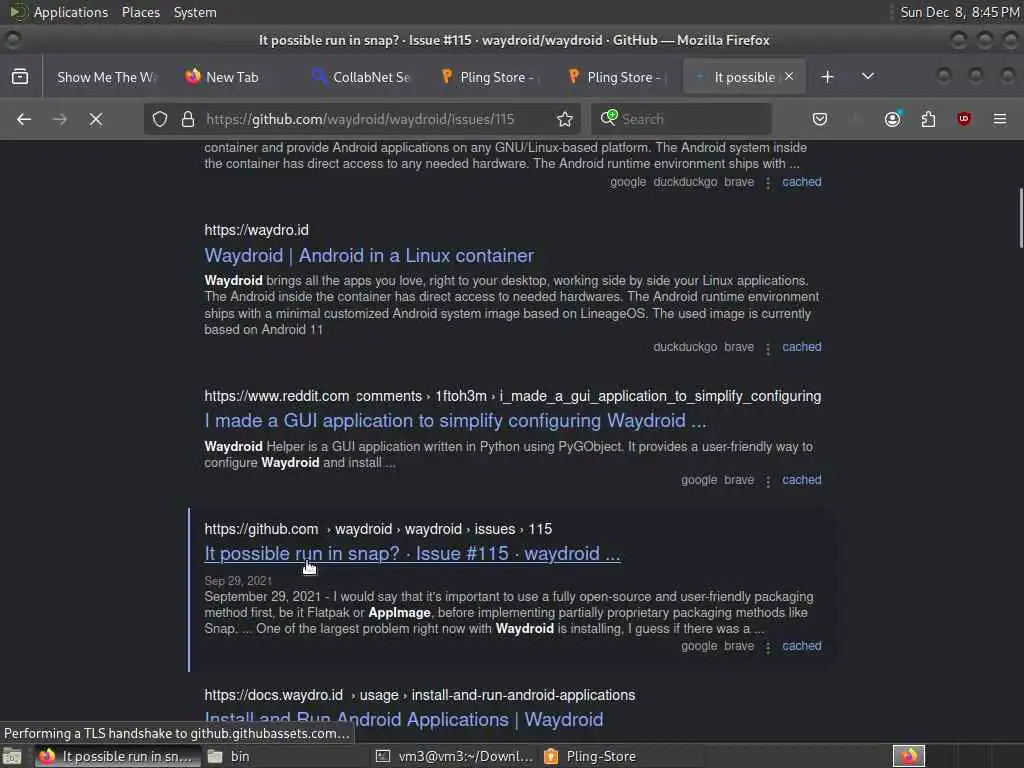
Task: Show desktop icon in bottom panel
Action: coord(12,756)
